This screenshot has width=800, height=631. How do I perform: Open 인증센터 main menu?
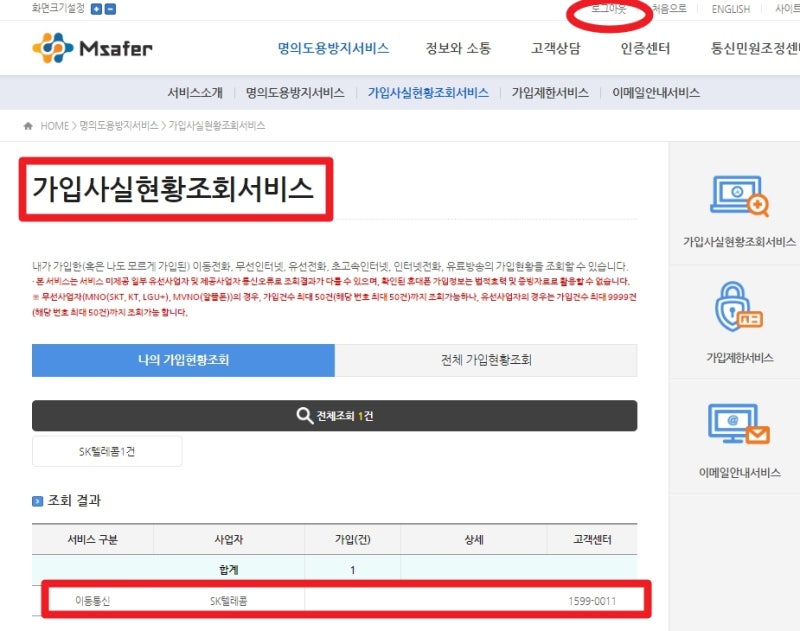(x=645, y=48)
